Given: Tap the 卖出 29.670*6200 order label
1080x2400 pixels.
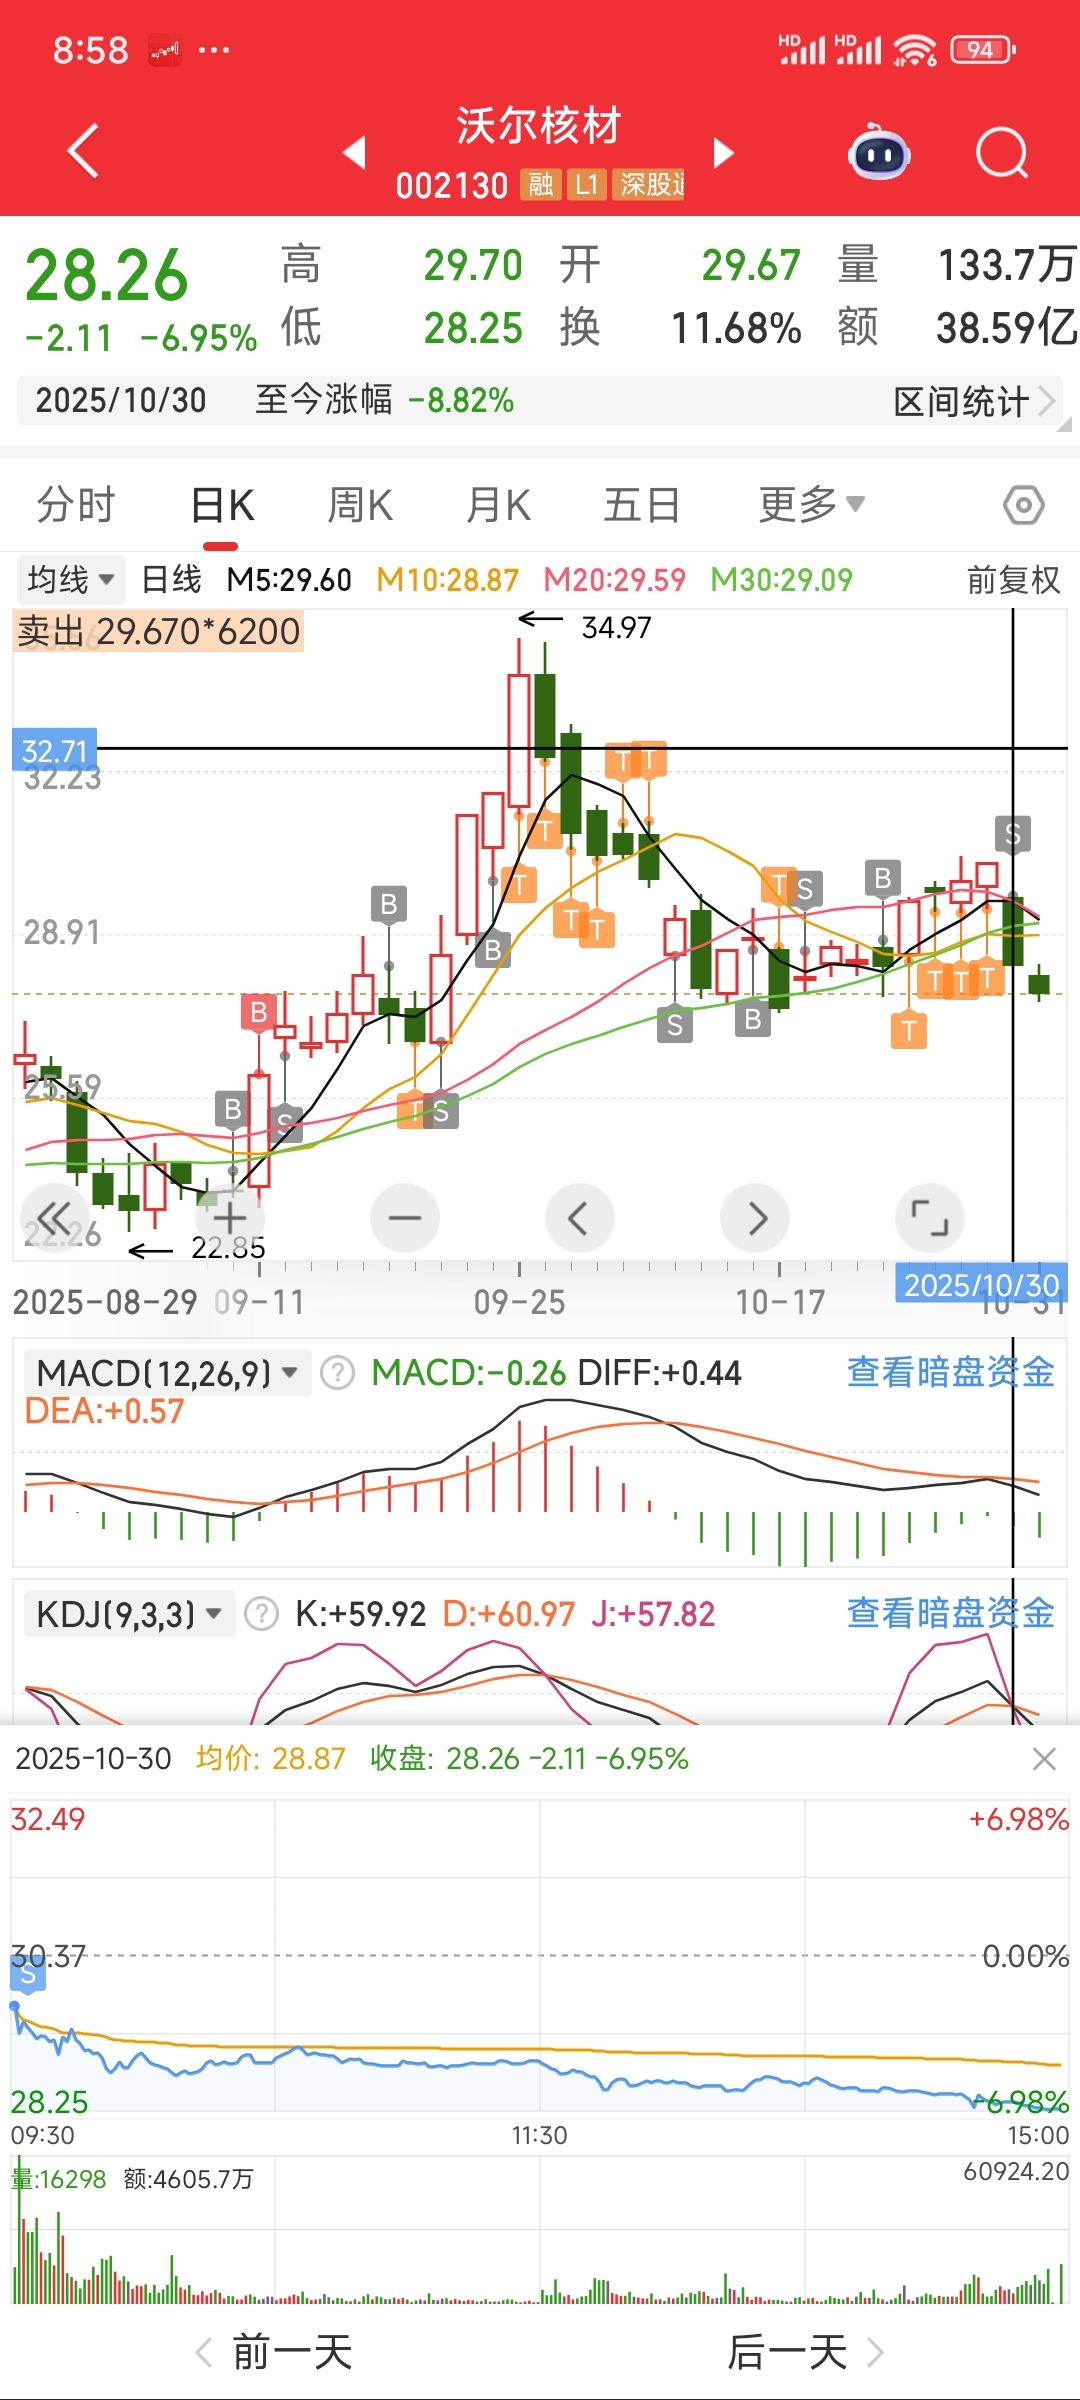Looking at the screenshot, I should [x=158, y=631].
